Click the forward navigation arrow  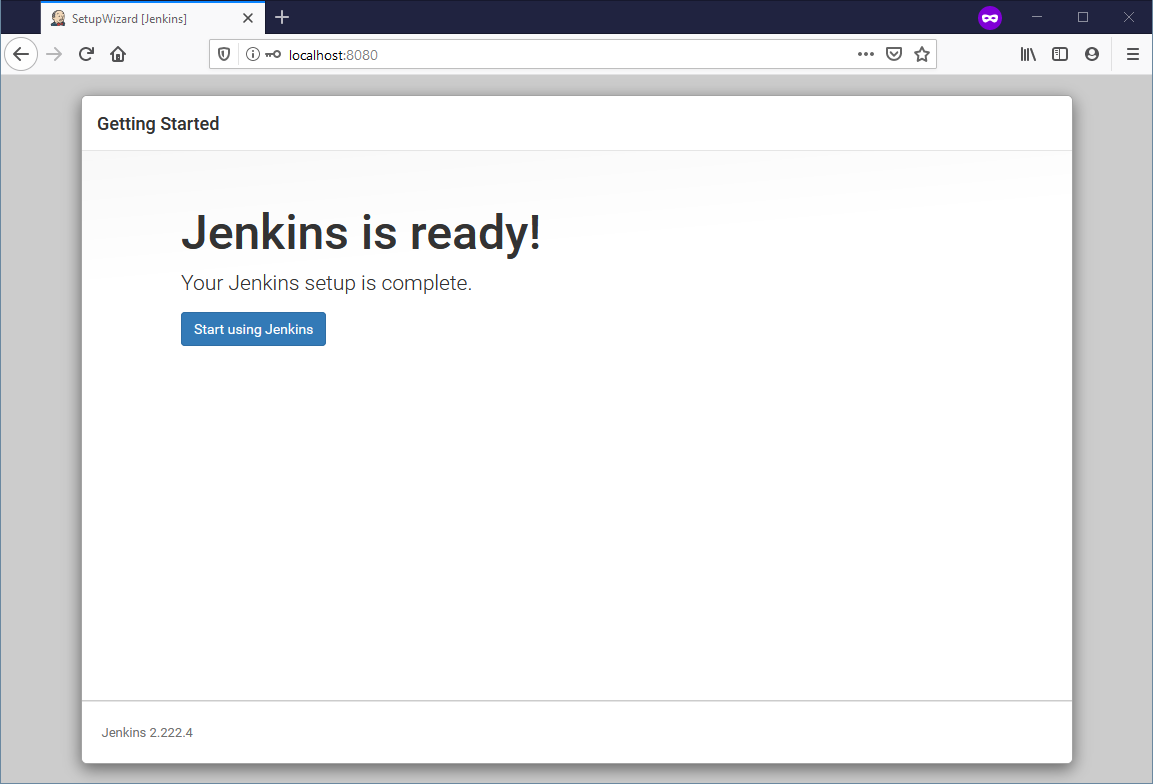point(54,54)
